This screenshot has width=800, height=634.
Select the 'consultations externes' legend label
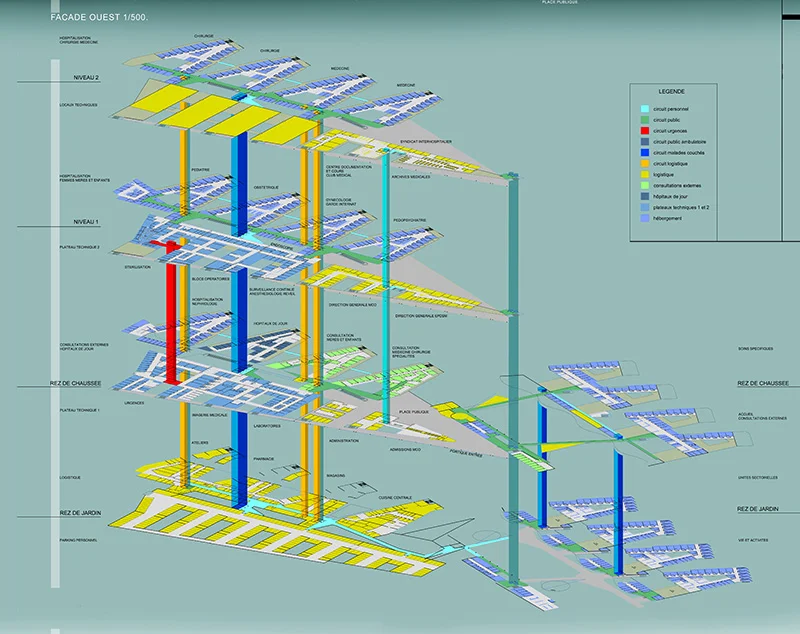coord(677,186)
